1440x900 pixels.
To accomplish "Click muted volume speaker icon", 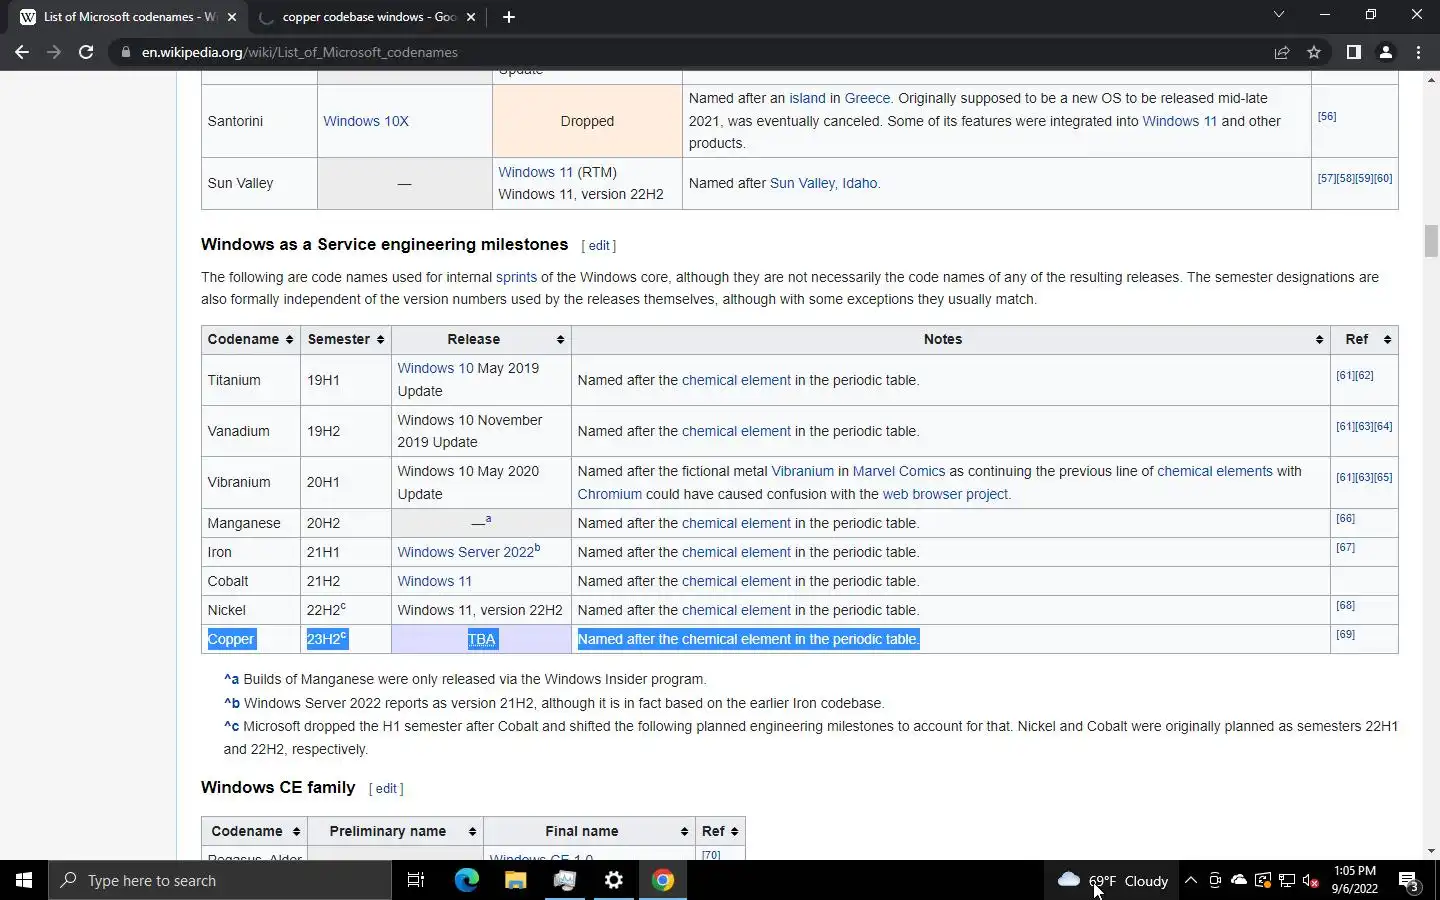I will tap(1311, 880).
